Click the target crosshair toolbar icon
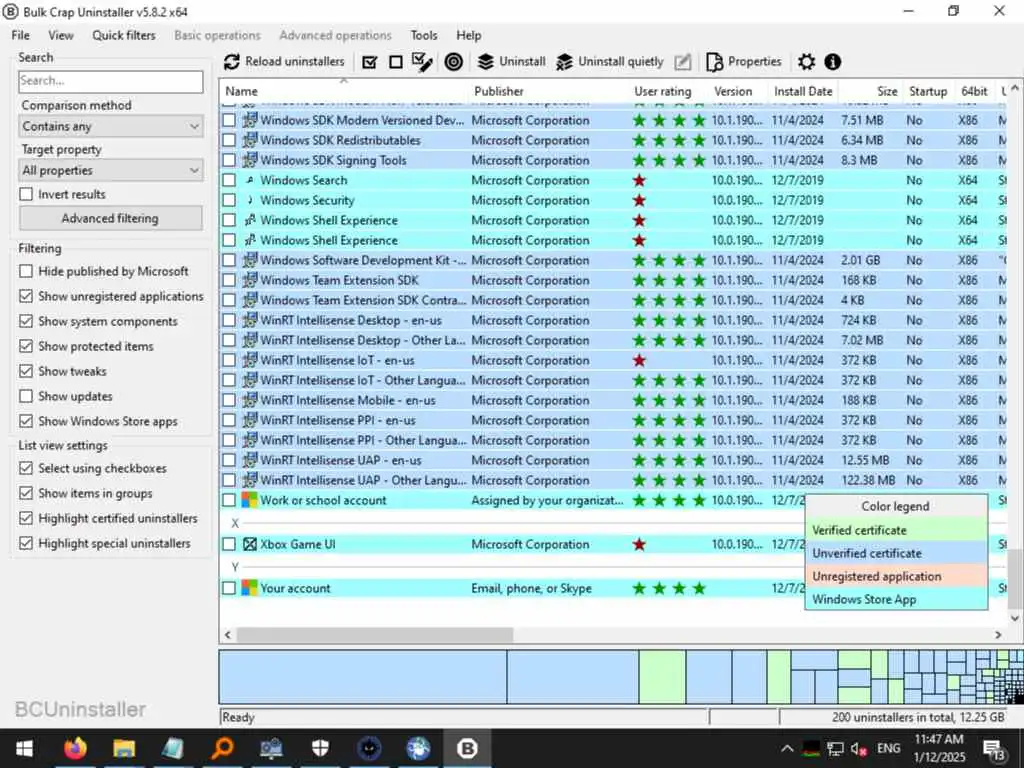 (x=453, y=62)
